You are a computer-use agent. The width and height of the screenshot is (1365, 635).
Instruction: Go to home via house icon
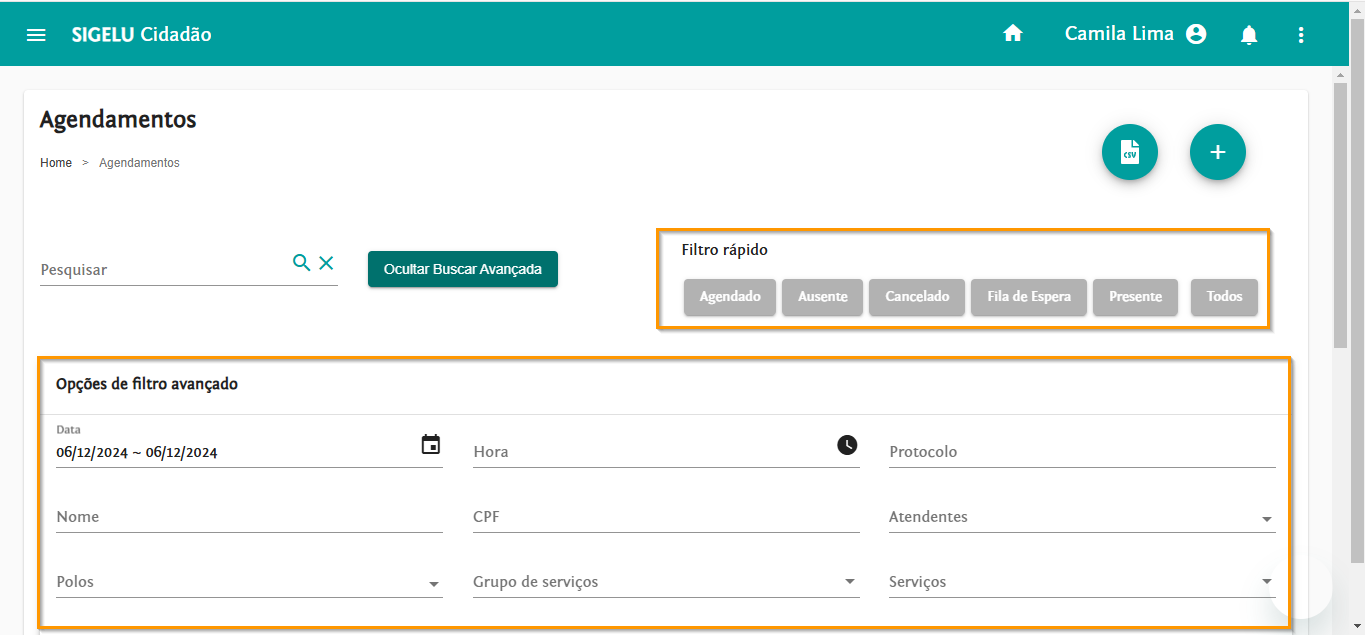tap(1013, 34)
